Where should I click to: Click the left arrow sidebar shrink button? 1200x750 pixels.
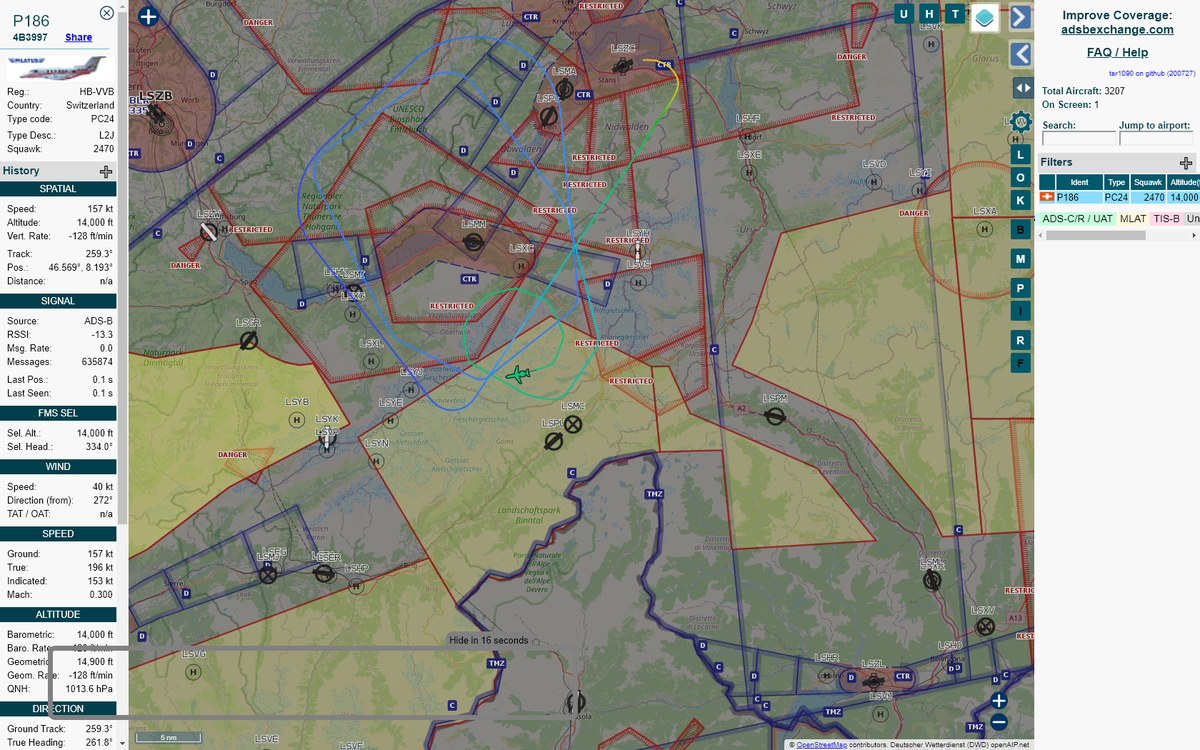1020,54
